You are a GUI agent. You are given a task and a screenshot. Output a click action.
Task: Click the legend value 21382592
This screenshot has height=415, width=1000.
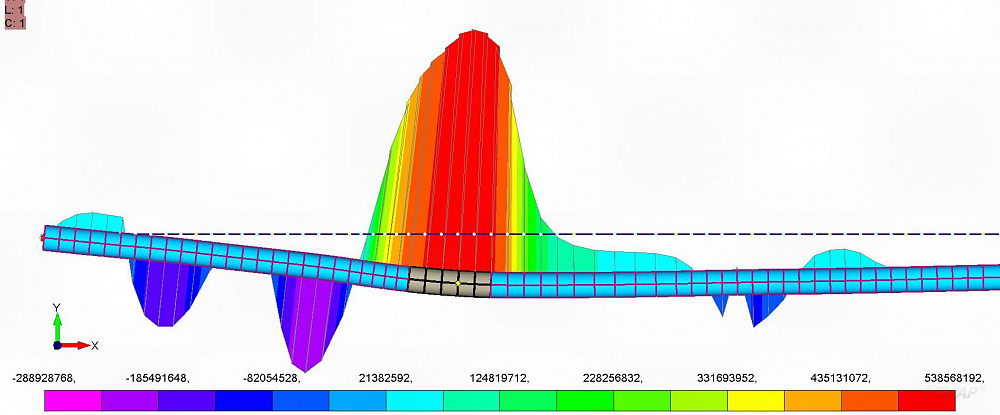click(383, 378)
